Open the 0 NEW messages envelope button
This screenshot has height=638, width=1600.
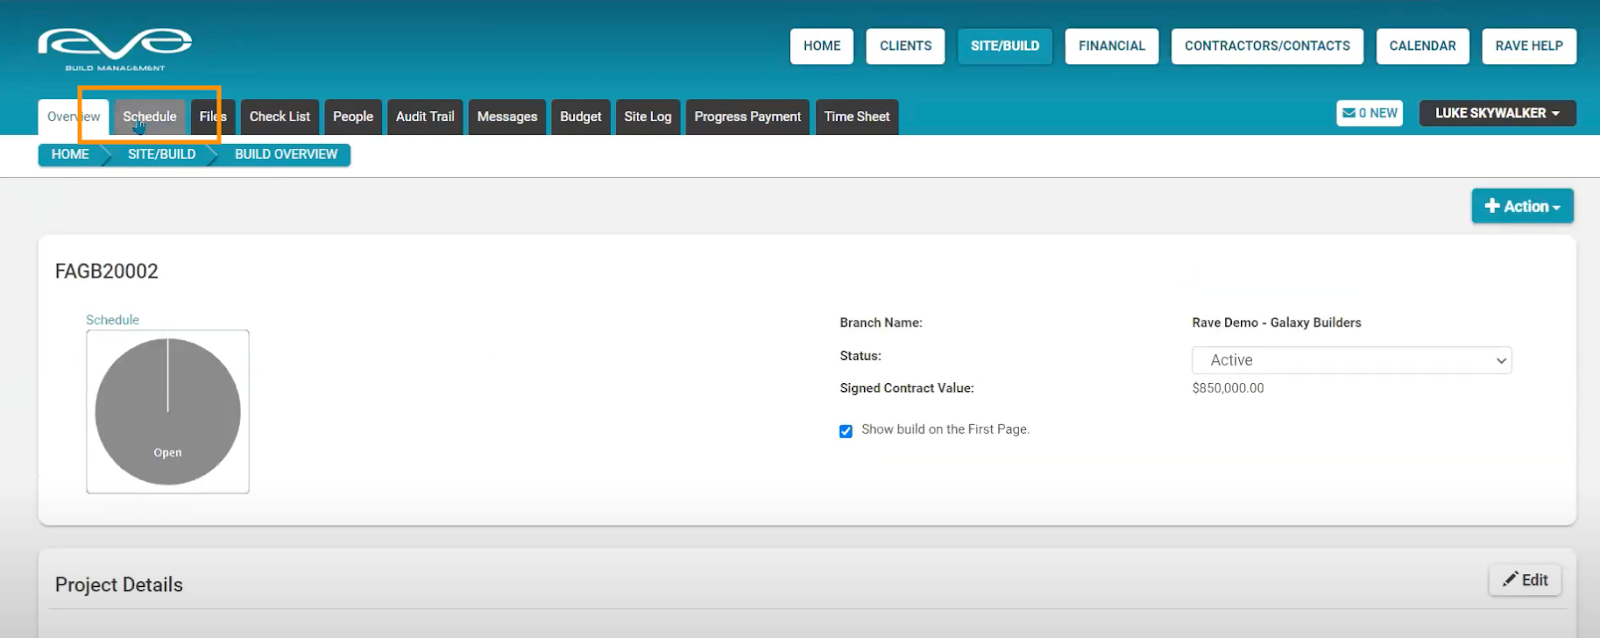pos(1369,113)
